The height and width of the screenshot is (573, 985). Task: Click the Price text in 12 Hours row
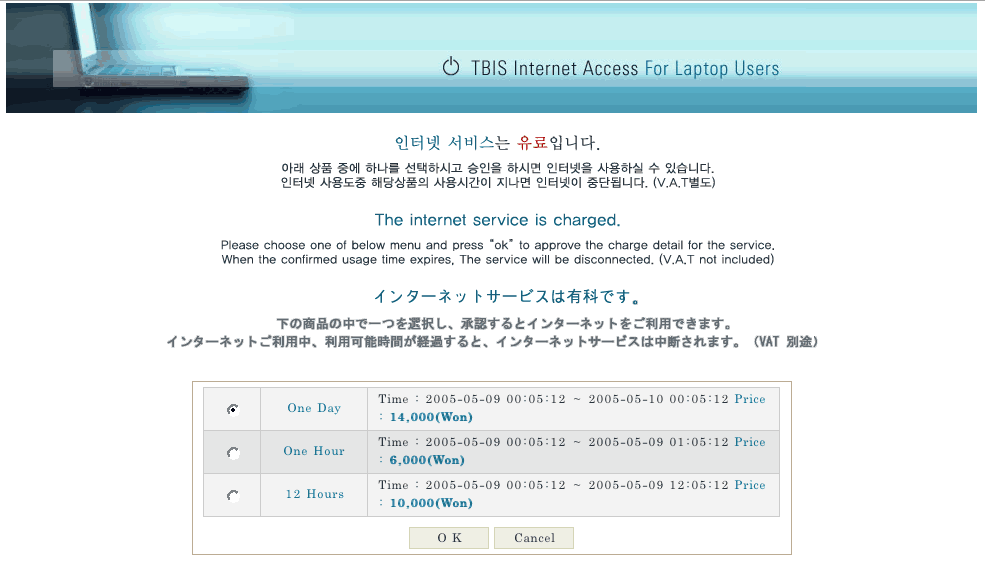tap(750, 485)
